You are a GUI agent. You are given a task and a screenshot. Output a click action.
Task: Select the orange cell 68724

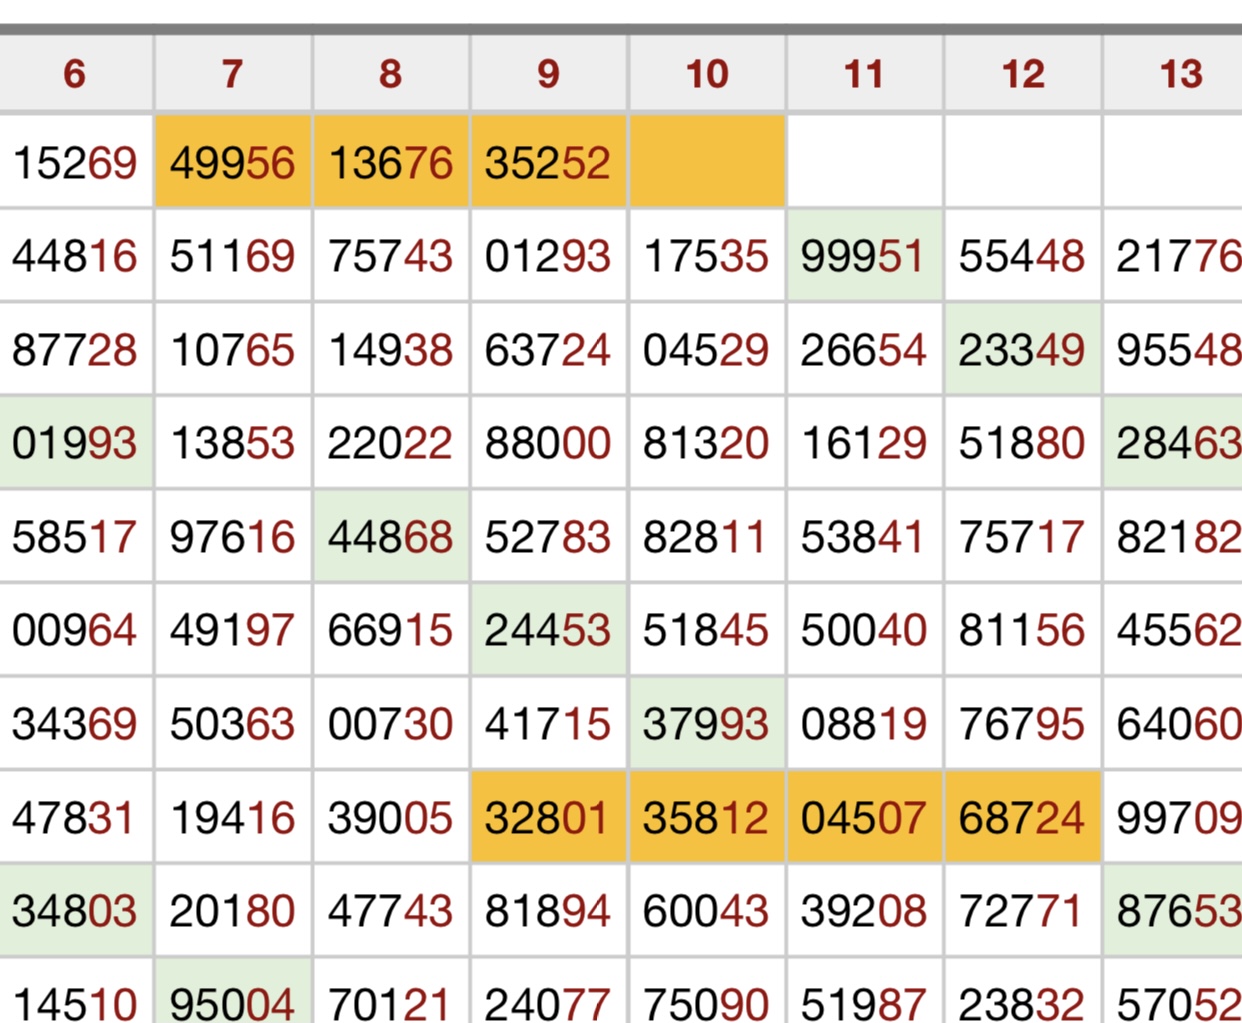click(x=1022, y=818)
